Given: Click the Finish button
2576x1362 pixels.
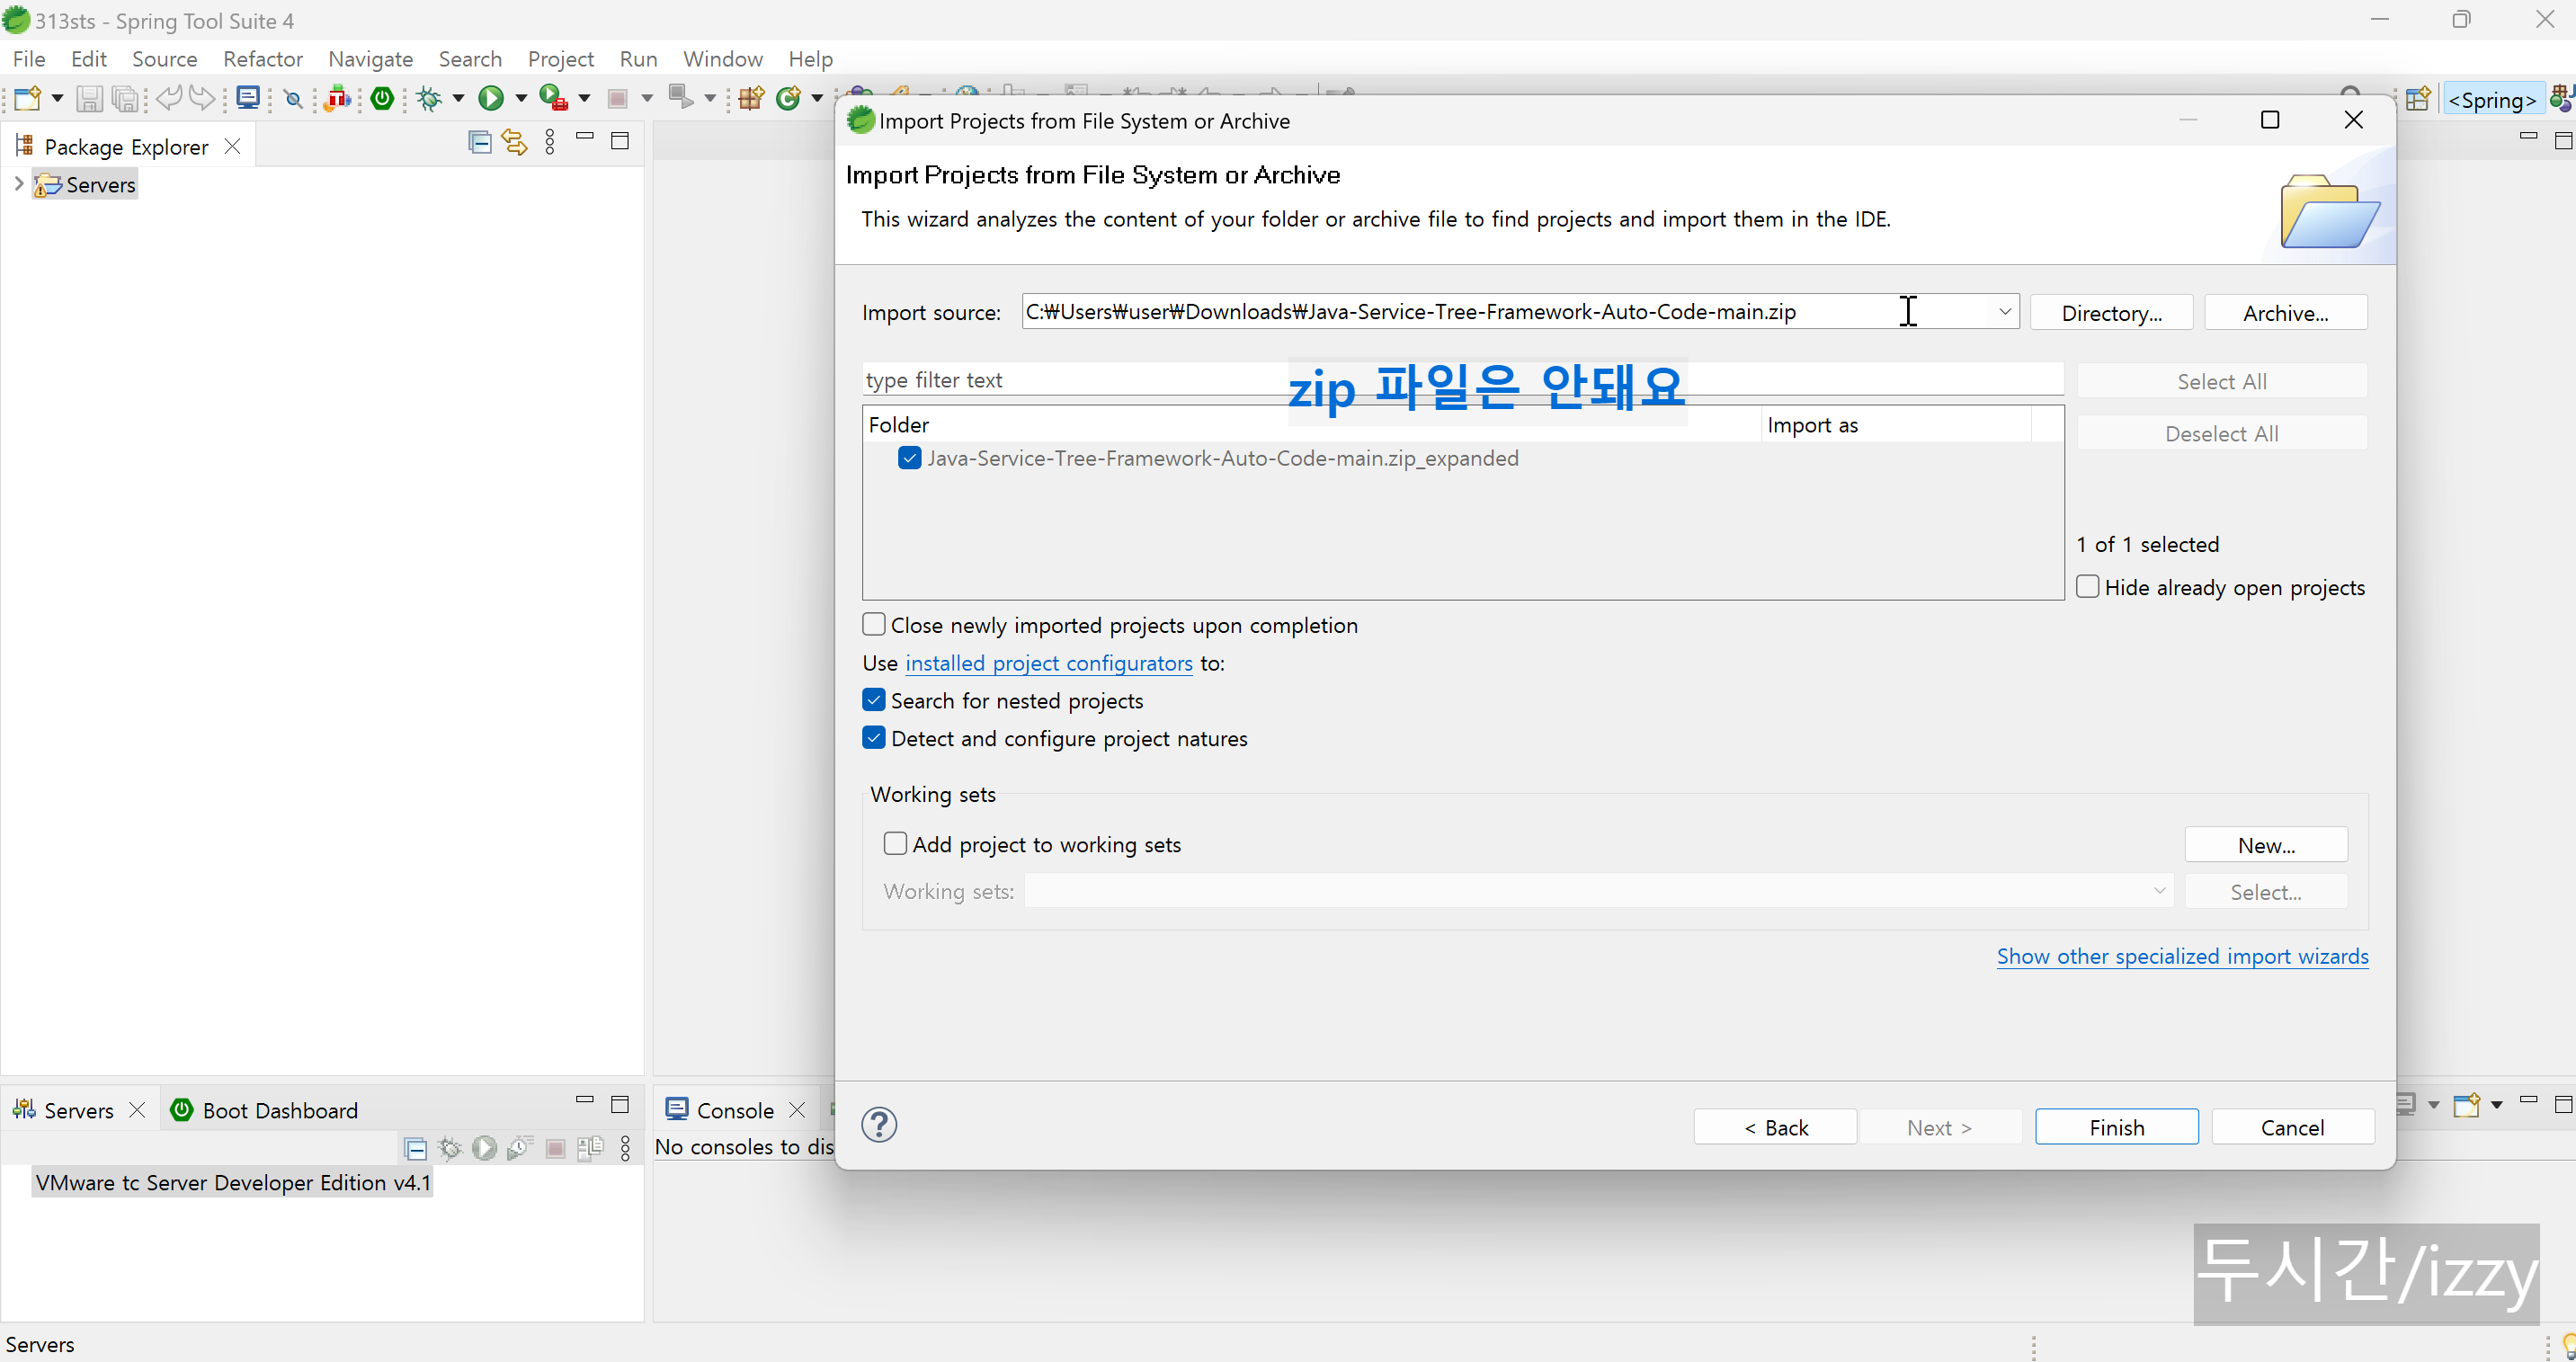Looking at the screenshot, I should click(2116, 1127).
